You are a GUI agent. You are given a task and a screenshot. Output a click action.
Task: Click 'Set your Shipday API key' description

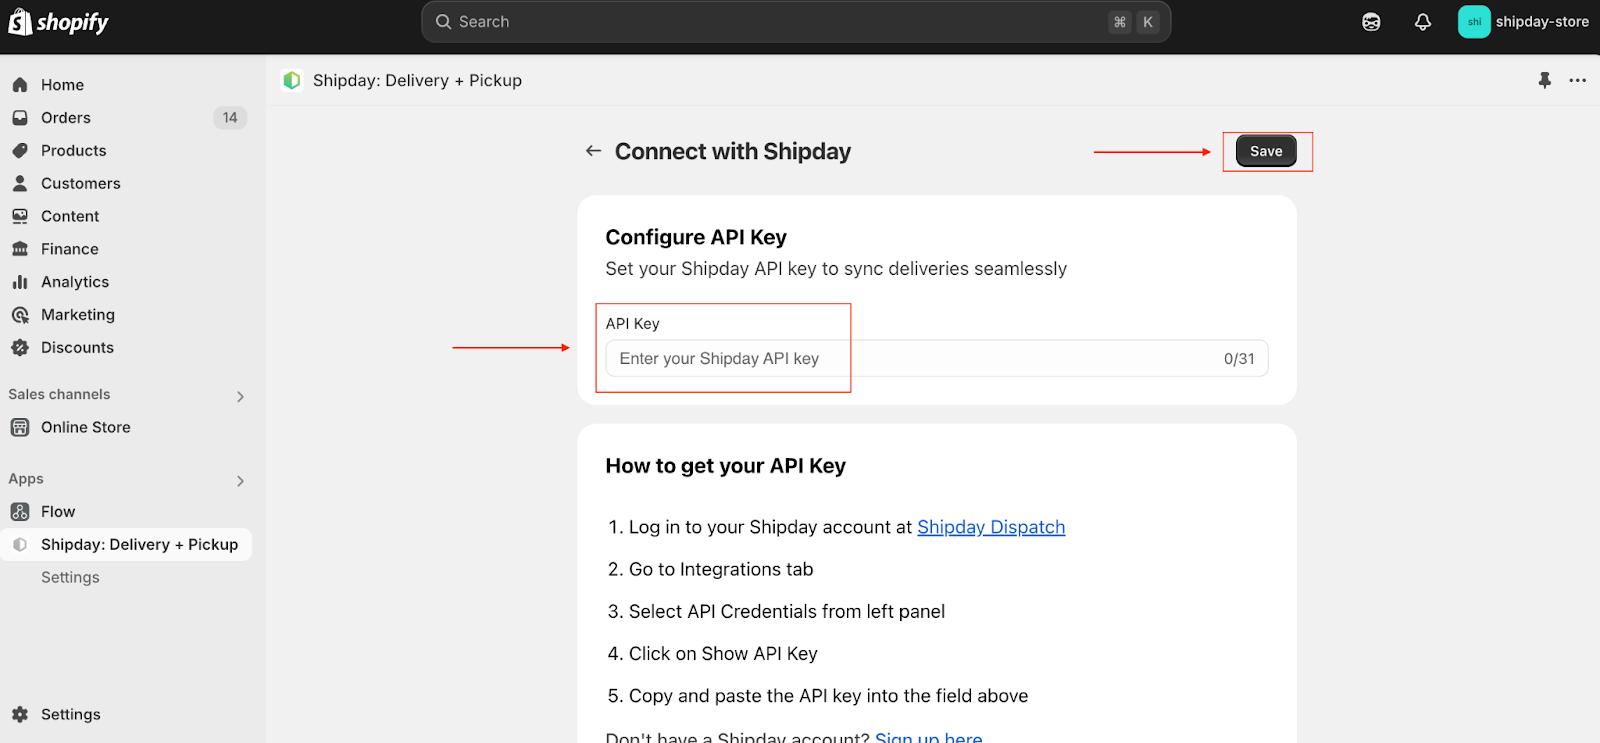pyautogui.click(x=836, y=269)
